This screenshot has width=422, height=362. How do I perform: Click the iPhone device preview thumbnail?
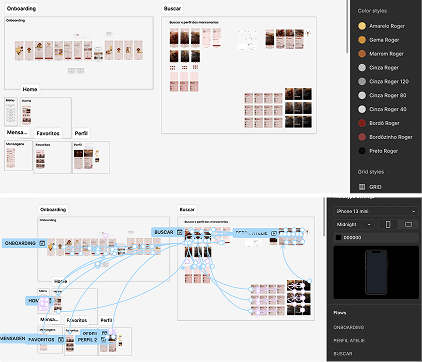(376, 272)
